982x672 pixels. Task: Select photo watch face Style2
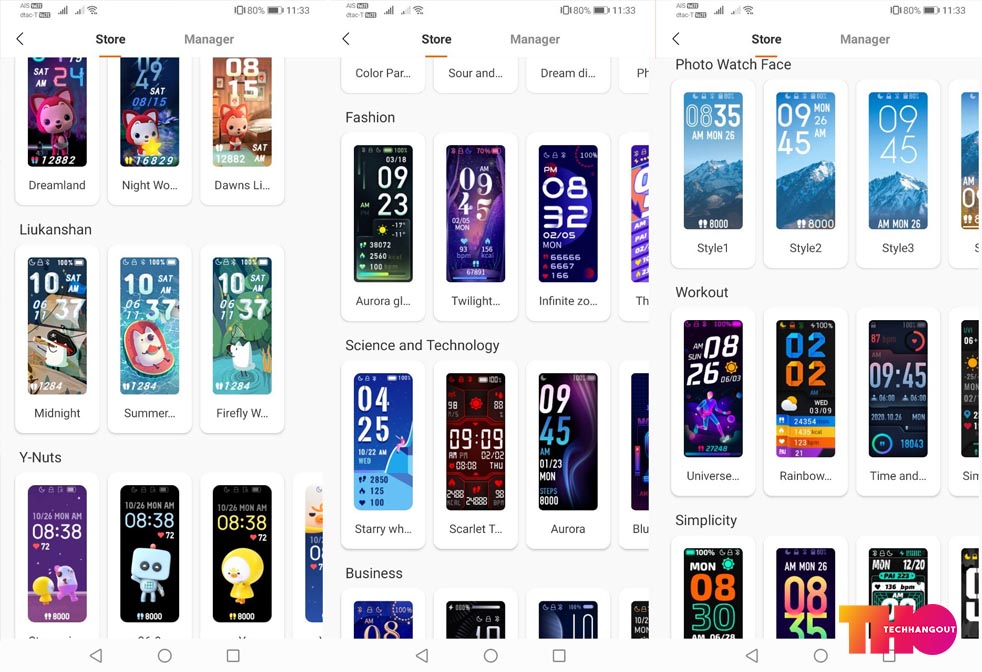tap(805, 173)
